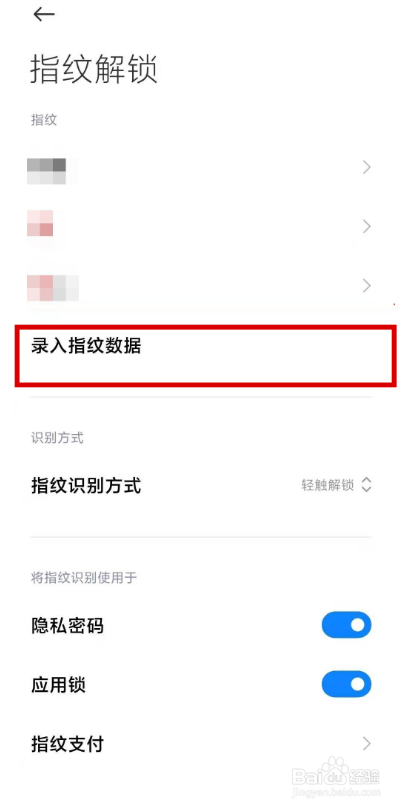
Task: Tap the back arrow icon
Action: tap(44, 14)
